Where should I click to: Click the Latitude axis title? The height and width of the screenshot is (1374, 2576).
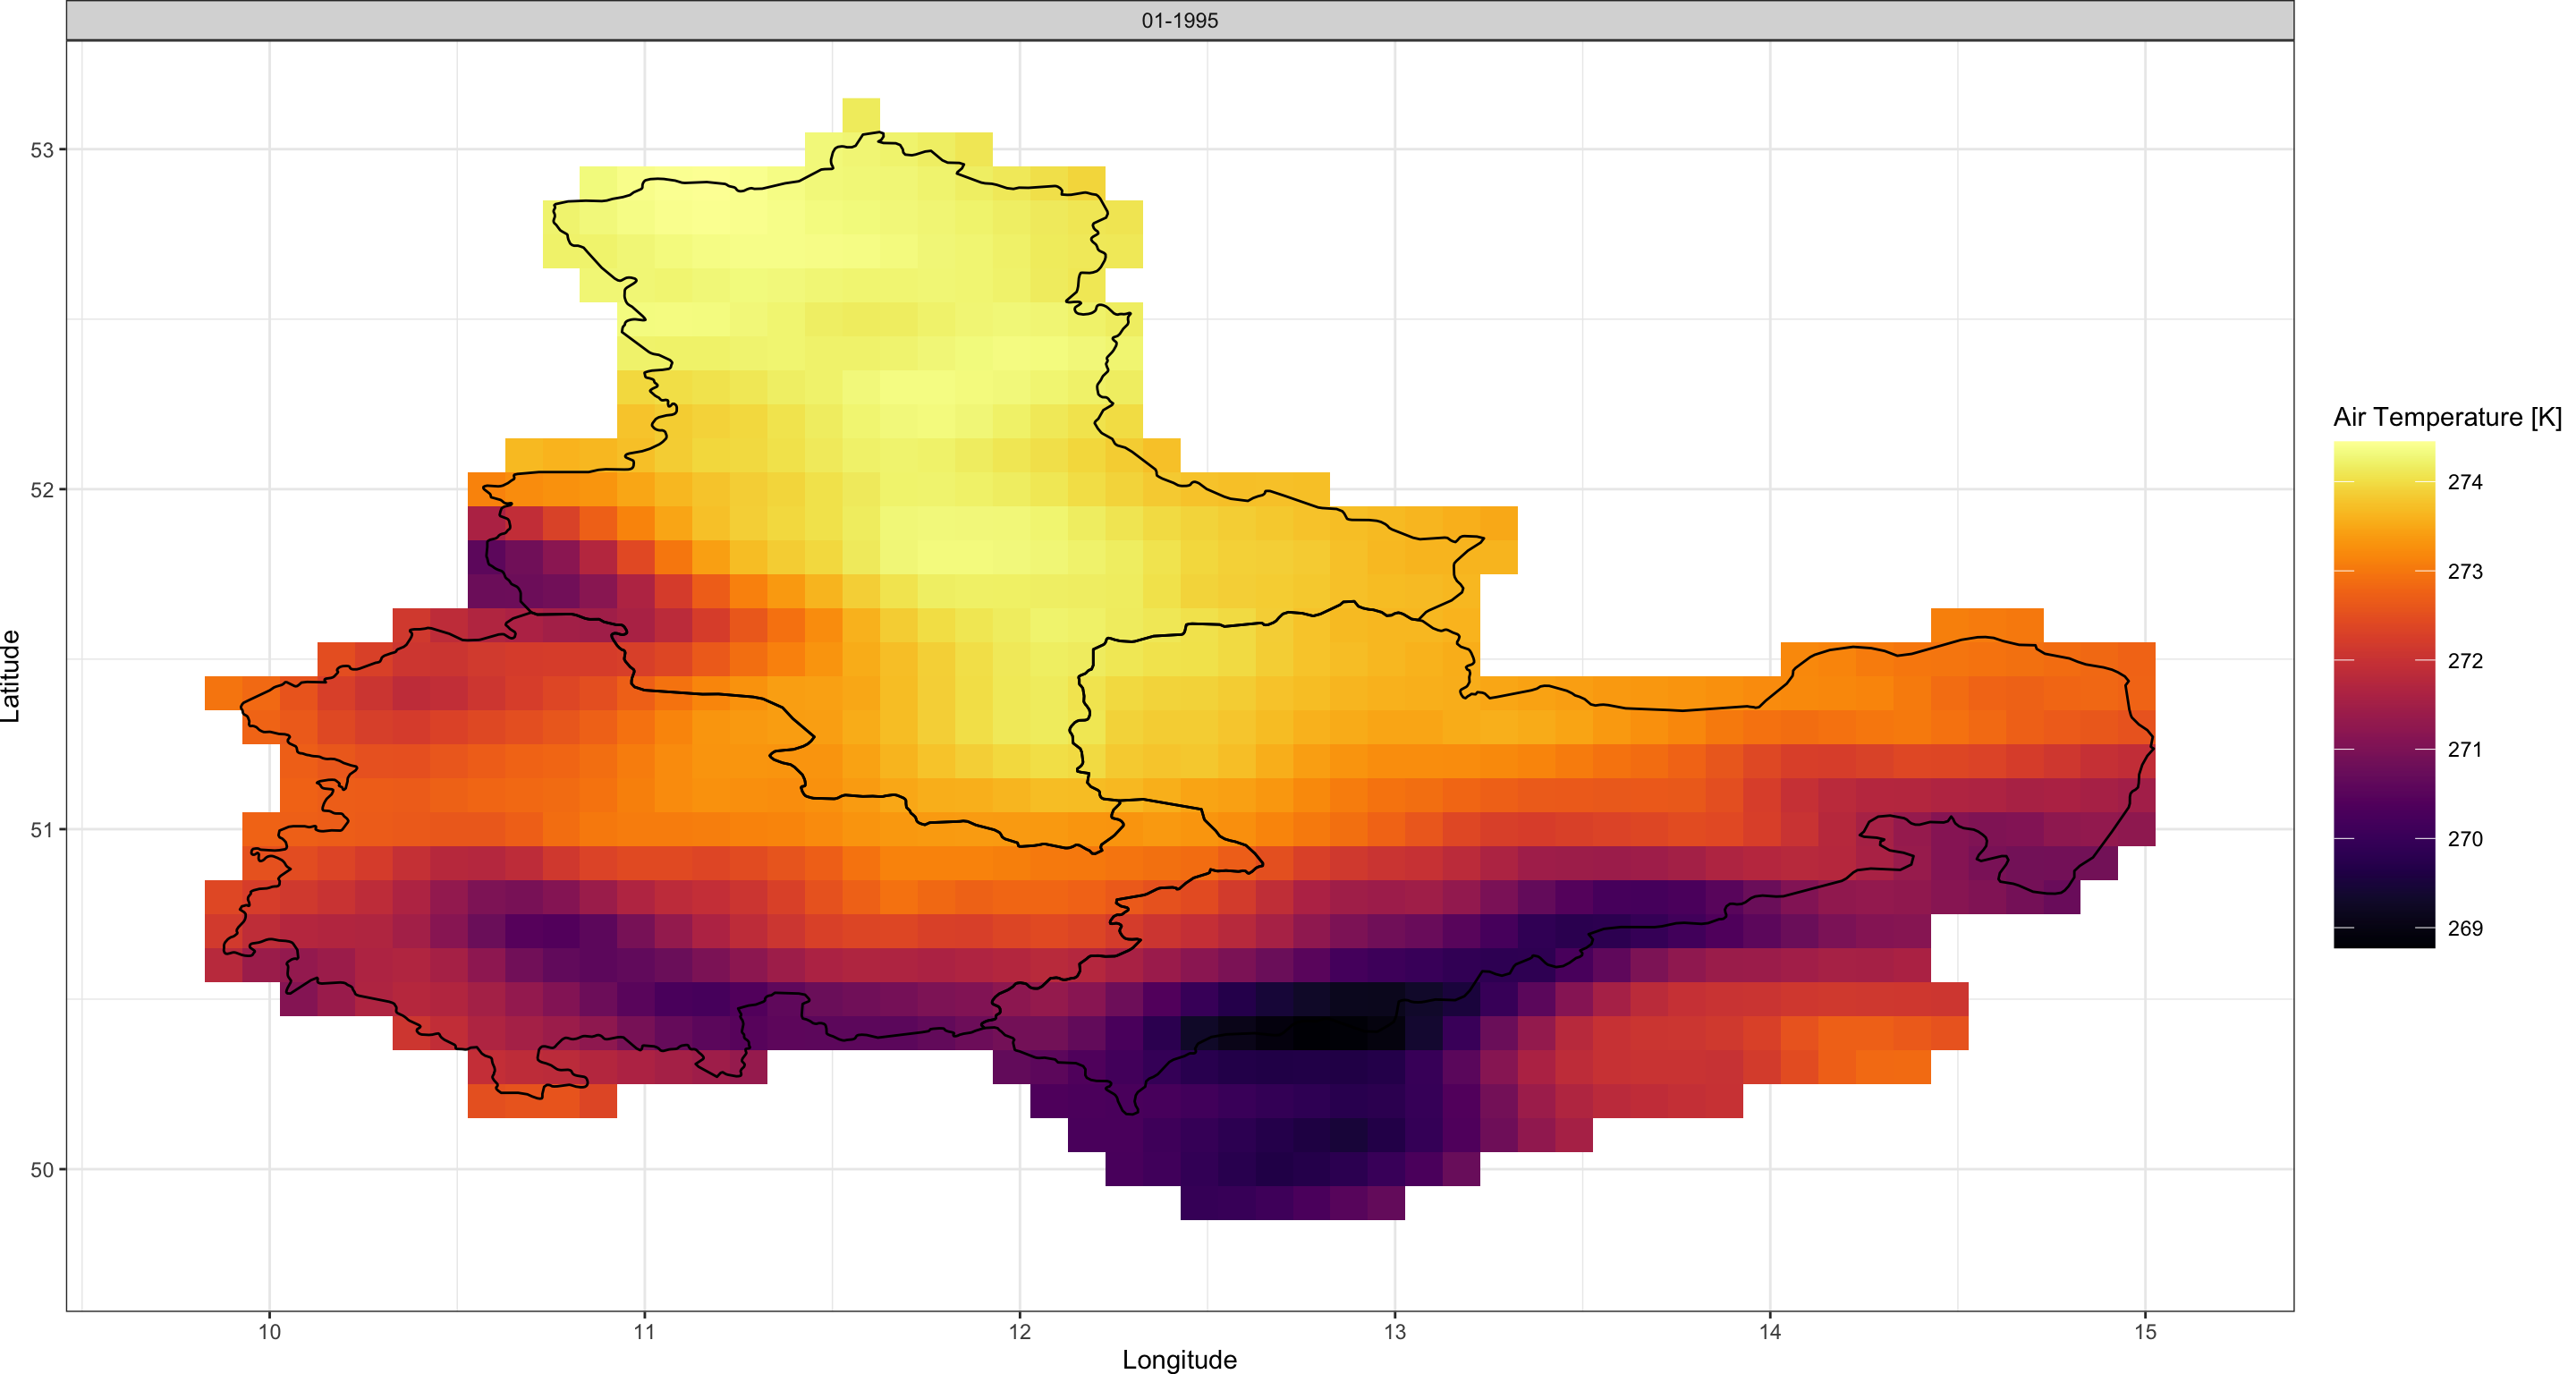click(11, 676)
